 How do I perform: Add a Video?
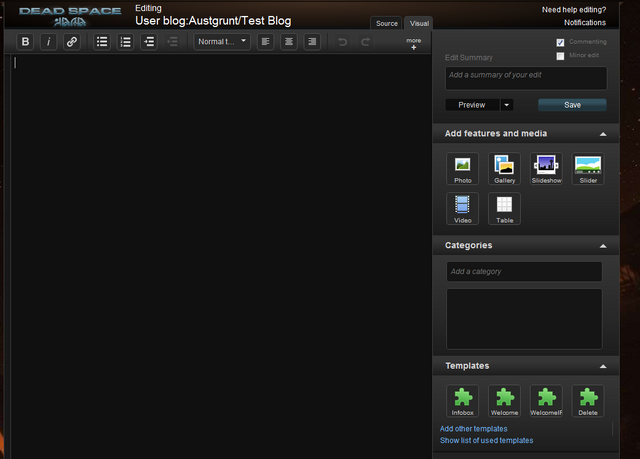(462, 208)
